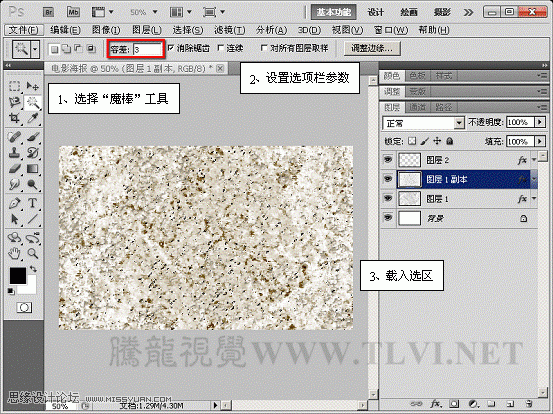Viewport: 553px width, 414px height.
Task: Launch Mini Bridge from the top bar
Action: [73, 12]
